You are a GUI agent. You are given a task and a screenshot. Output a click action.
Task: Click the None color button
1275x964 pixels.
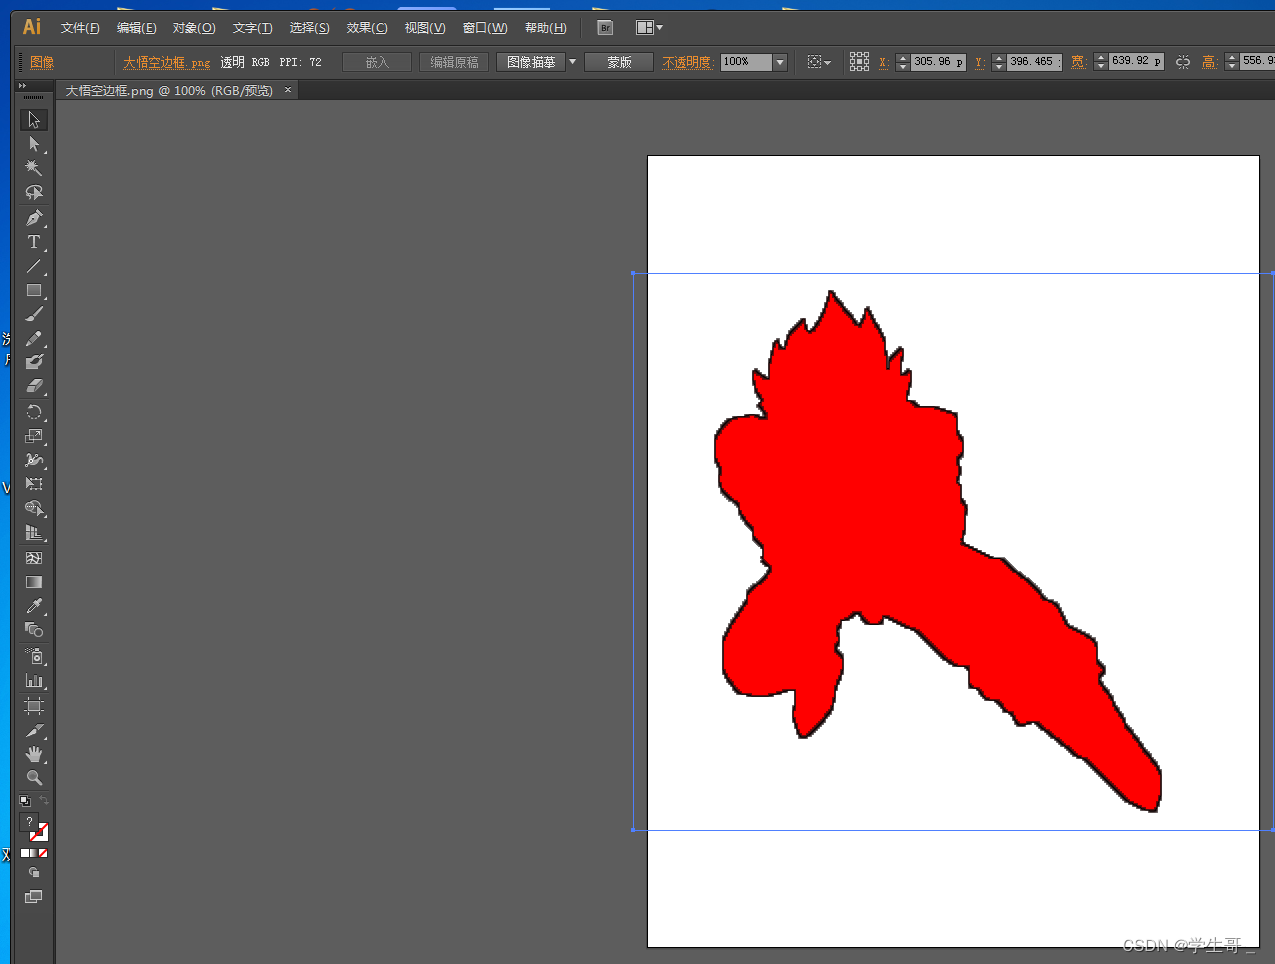click(x=43, y=853)
